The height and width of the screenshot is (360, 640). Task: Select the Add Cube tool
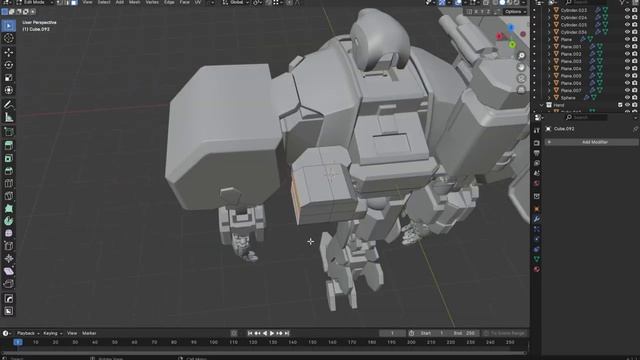pyautogui.click(x=9, y=132)
